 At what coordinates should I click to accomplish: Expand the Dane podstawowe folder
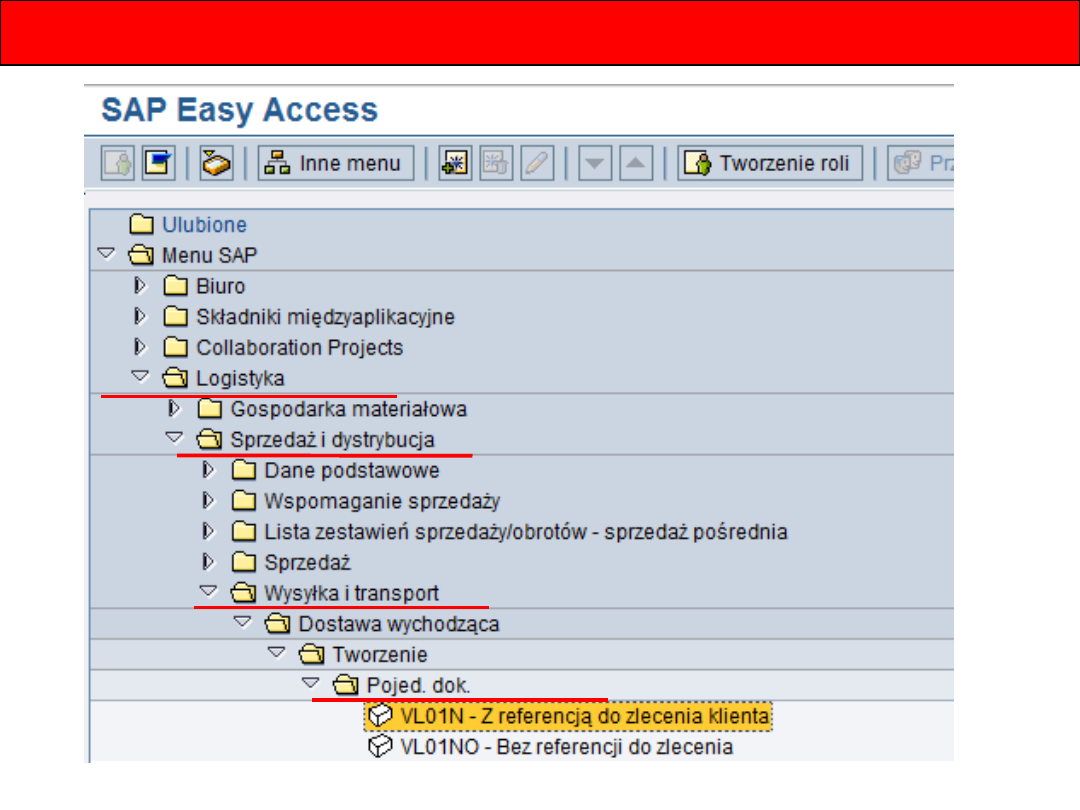point(208,470)
